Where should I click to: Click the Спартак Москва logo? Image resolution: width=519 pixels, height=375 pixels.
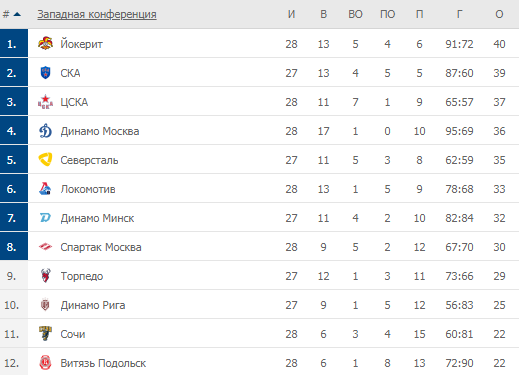coord(45,247)
